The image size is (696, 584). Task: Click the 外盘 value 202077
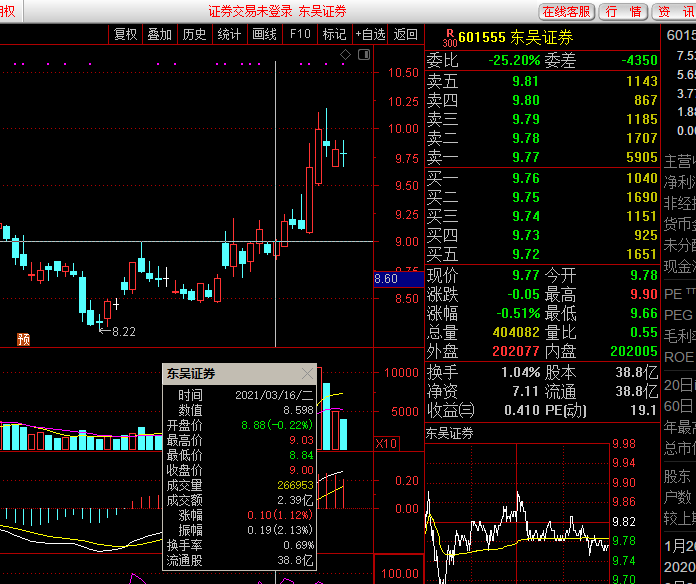pyautogui.click(x=516, y=351)
